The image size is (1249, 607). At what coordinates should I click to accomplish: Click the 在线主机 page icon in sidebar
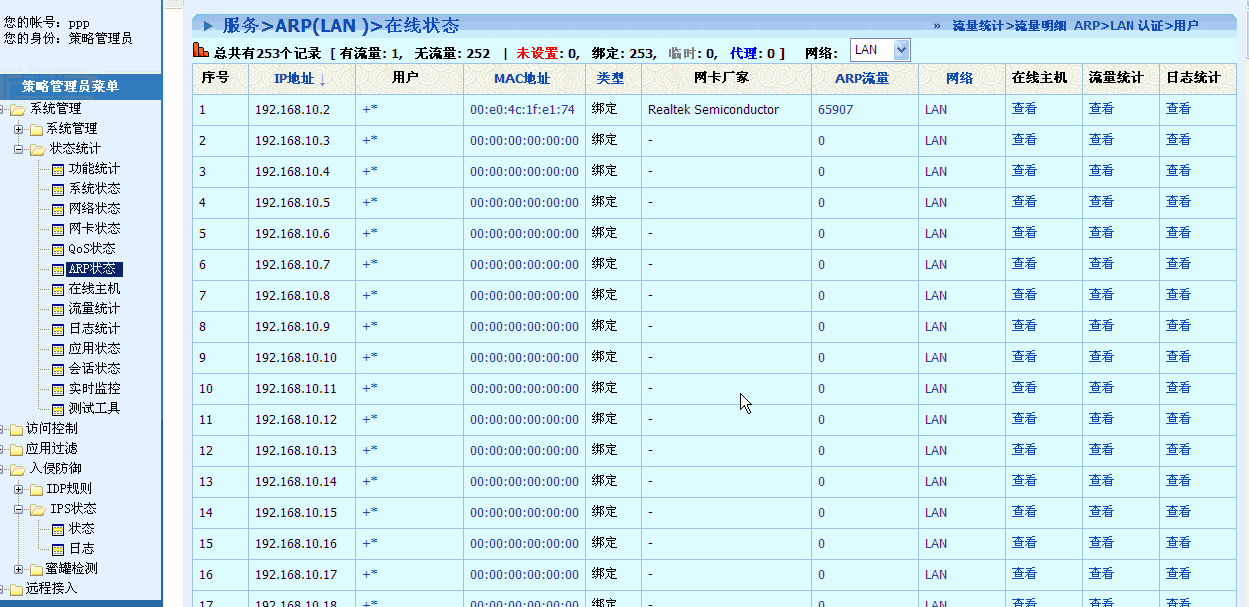click(58, 289)
